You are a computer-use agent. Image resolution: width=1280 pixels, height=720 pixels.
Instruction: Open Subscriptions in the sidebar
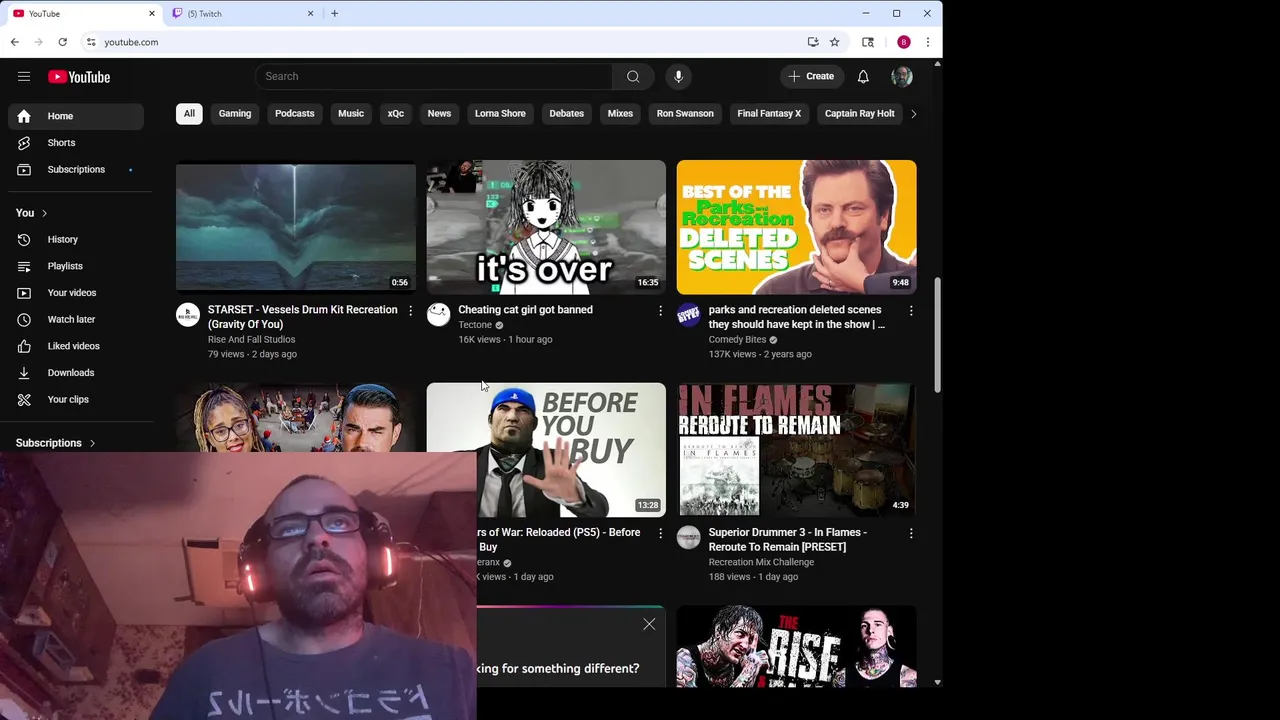[76, 170]
